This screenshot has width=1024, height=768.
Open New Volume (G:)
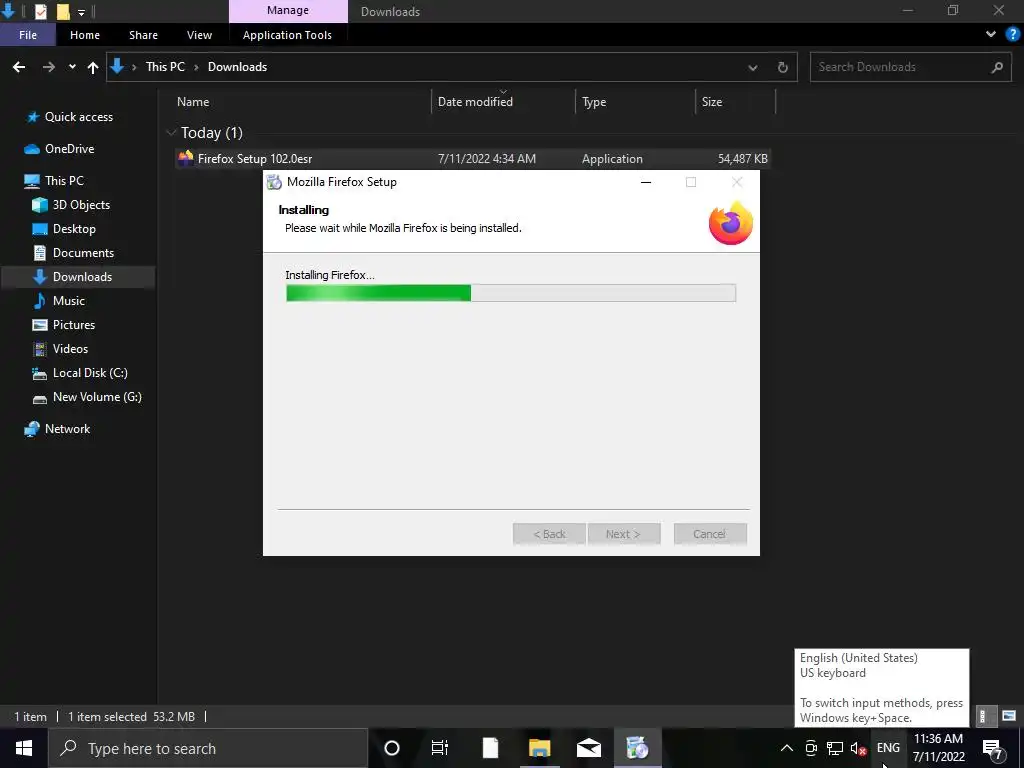click(97, 397)
